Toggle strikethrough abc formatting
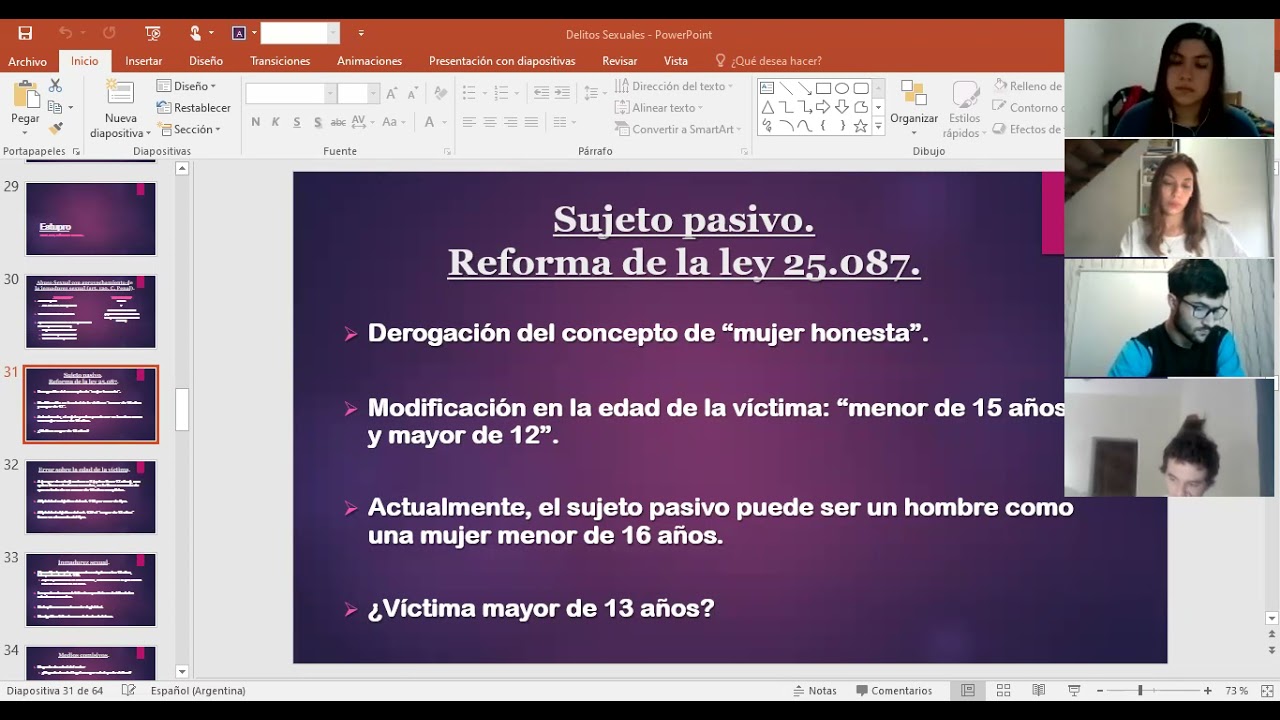 [x=338, y=122]
